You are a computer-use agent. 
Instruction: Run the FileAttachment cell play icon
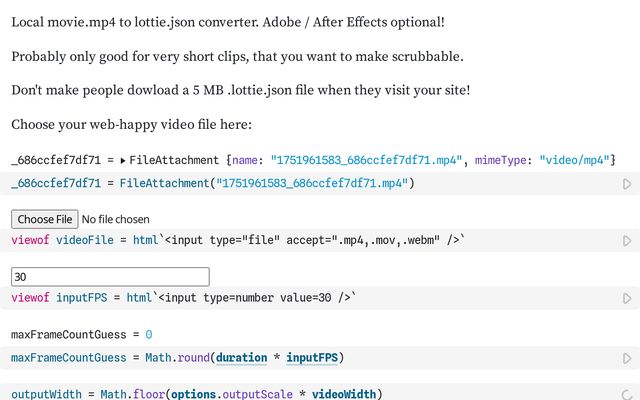(x=627, y=184)
